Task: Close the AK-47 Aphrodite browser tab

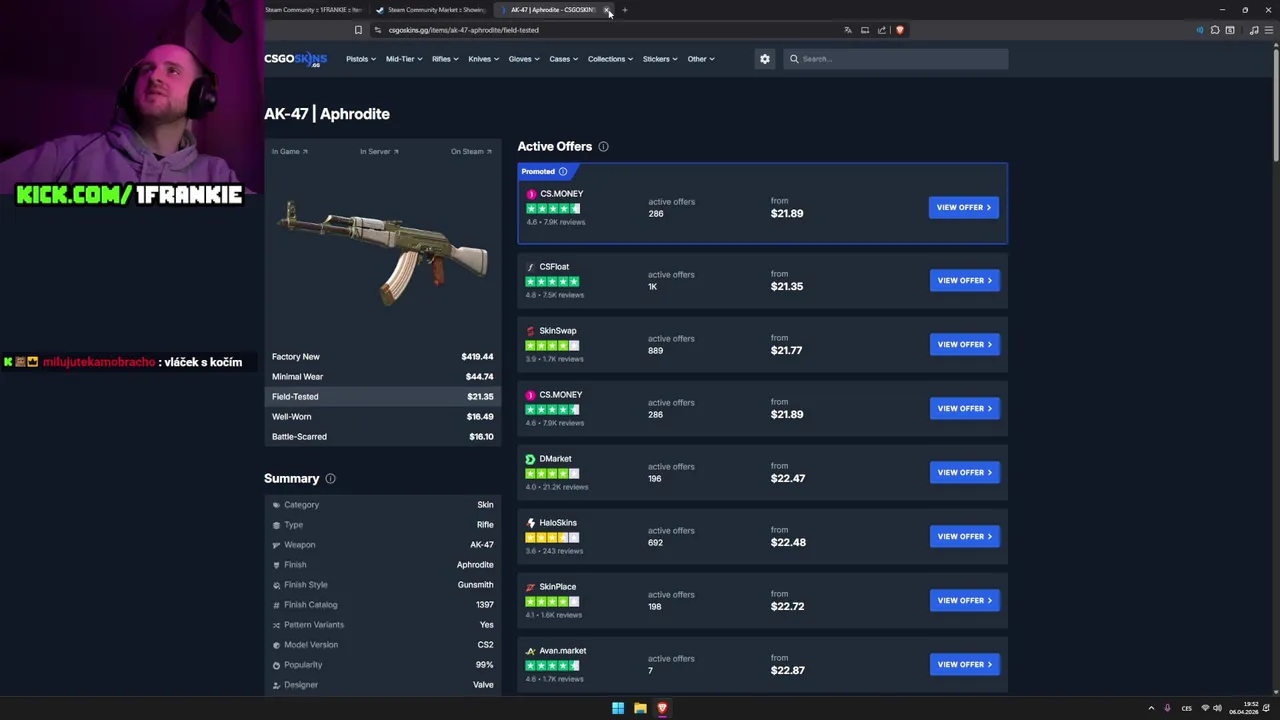Action: coord(606,10)
